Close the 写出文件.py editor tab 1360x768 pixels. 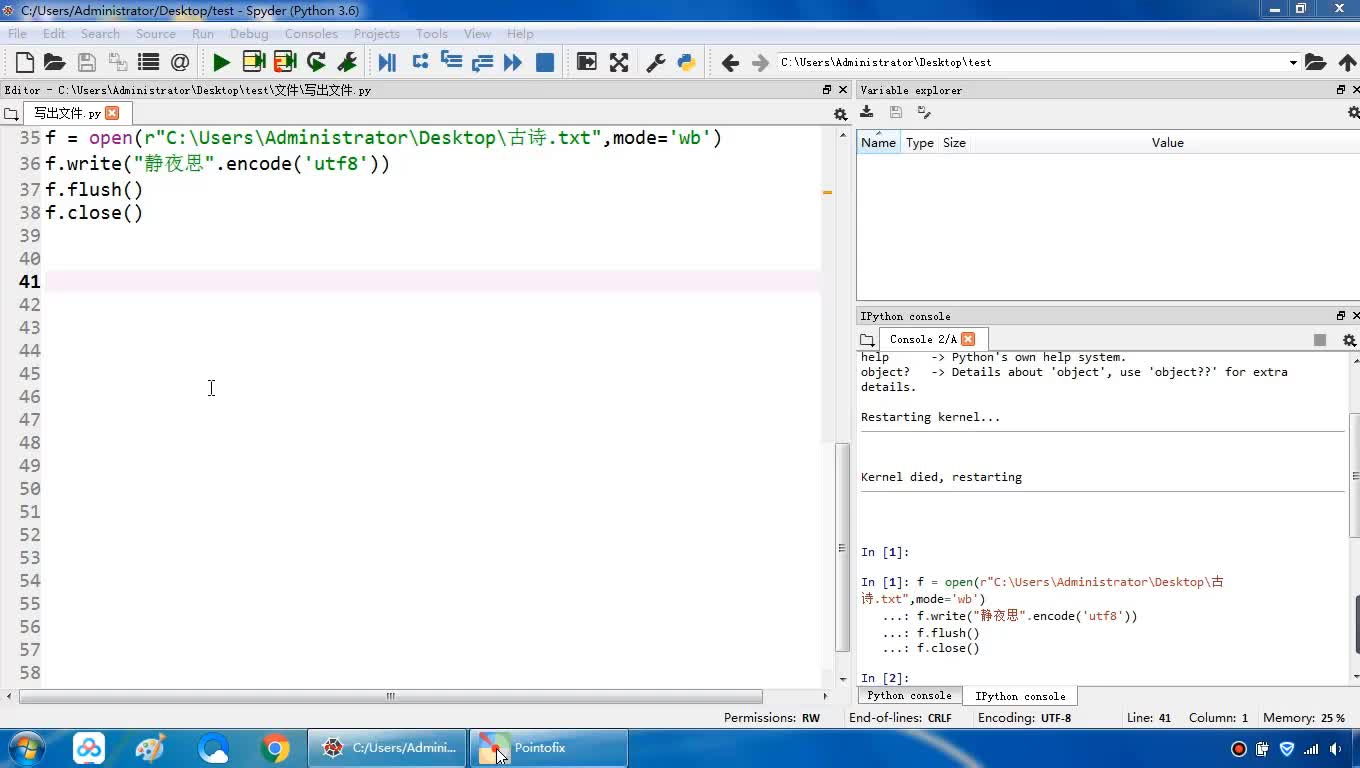click(x=112, y=113)
